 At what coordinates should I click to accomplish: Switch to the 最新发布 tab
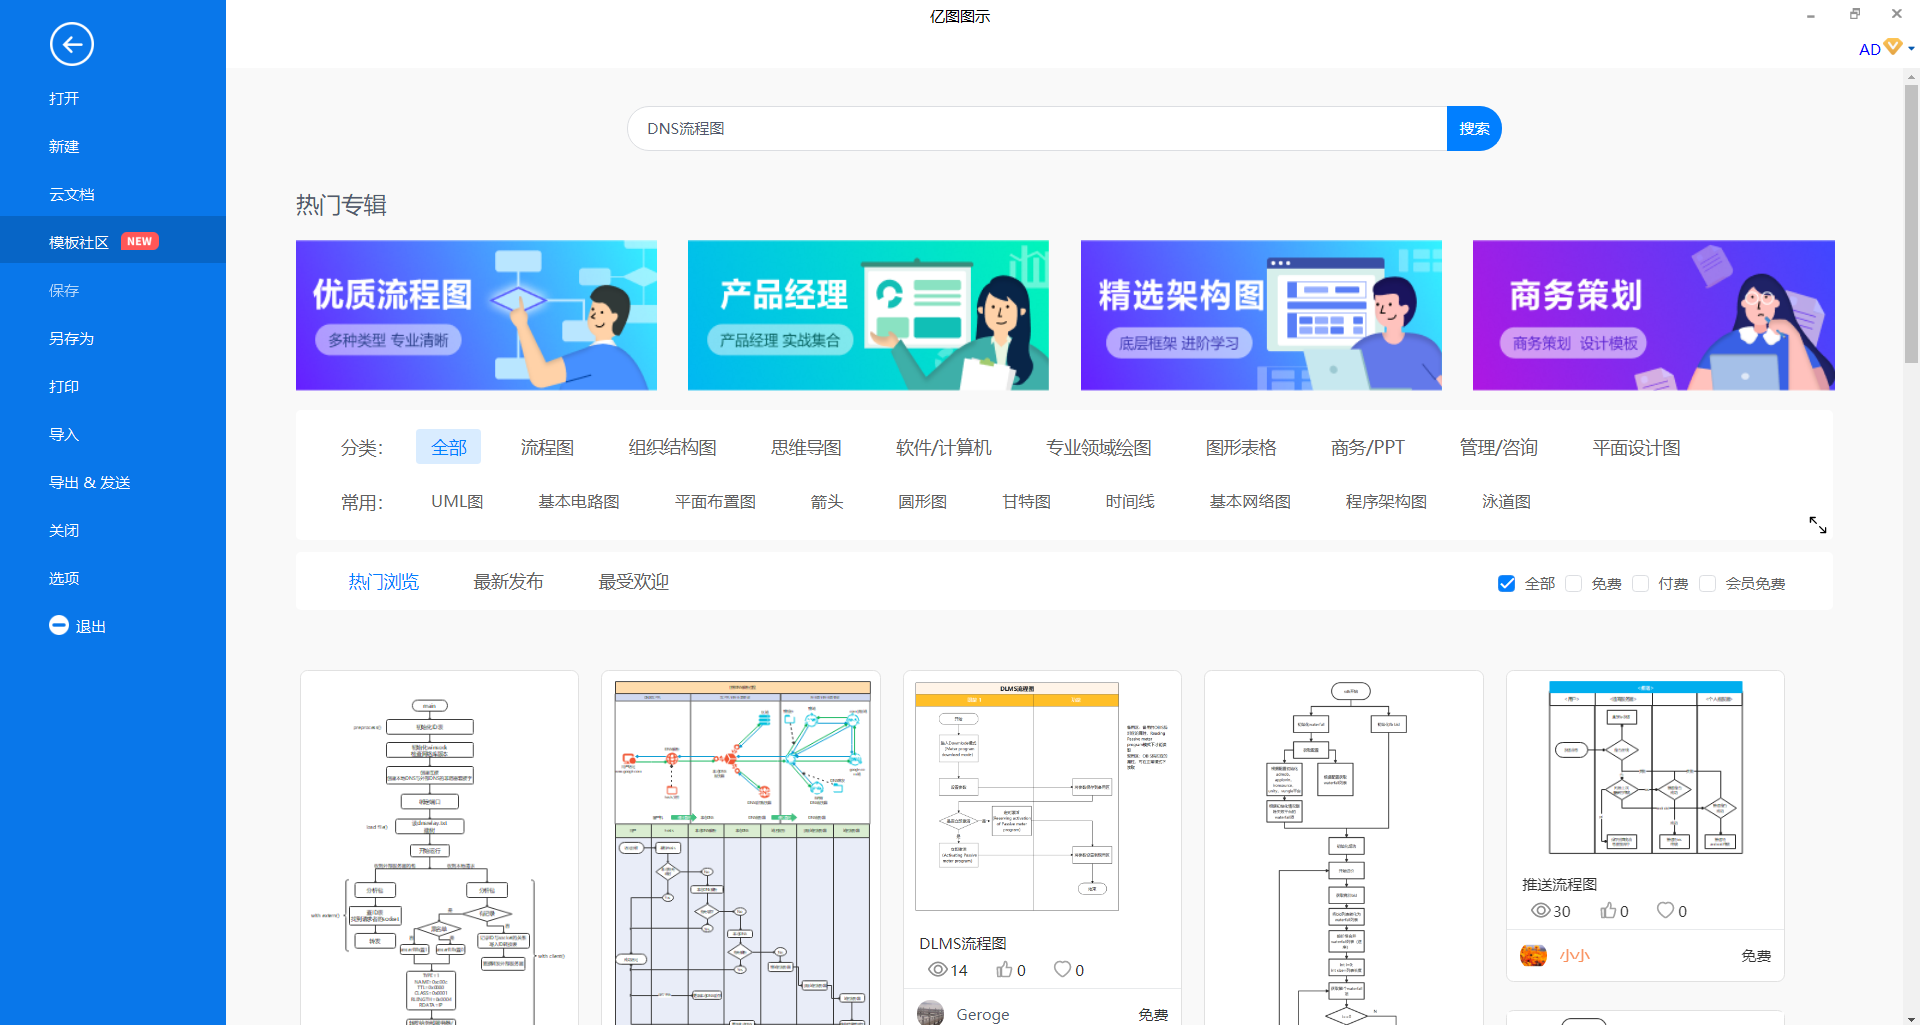pos(508,582)
